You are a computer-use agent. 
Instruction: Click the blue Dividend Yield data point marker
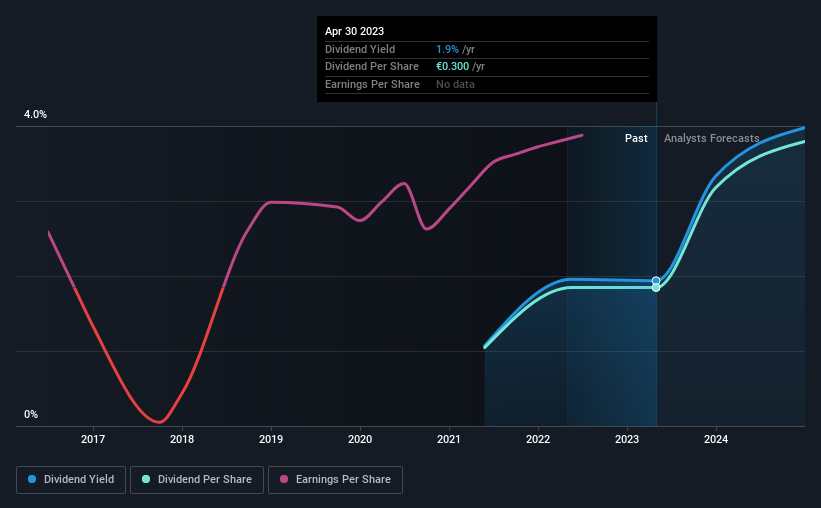tap(656, 281)
